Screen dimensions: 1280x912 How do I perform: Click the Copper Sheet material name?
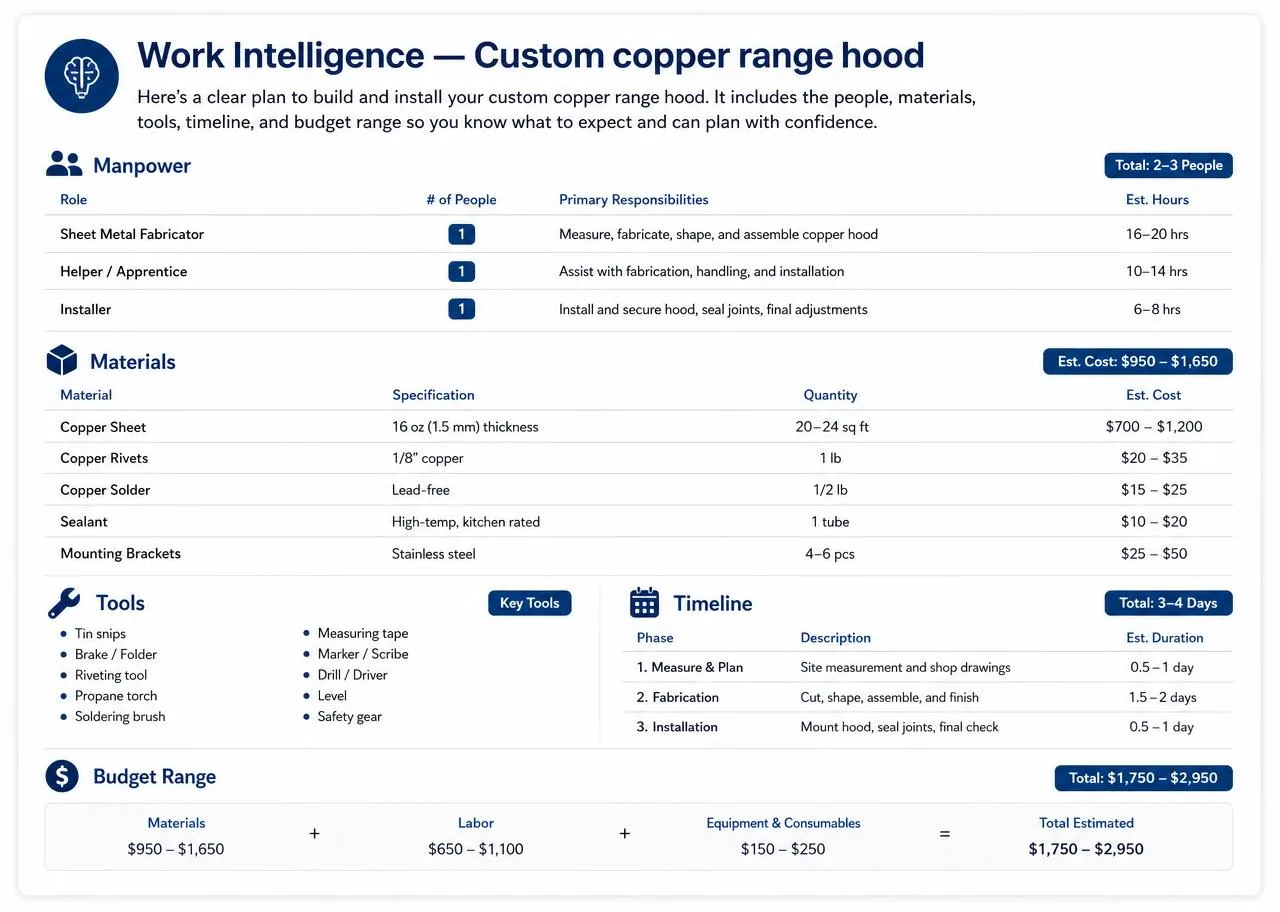(103, 427)
